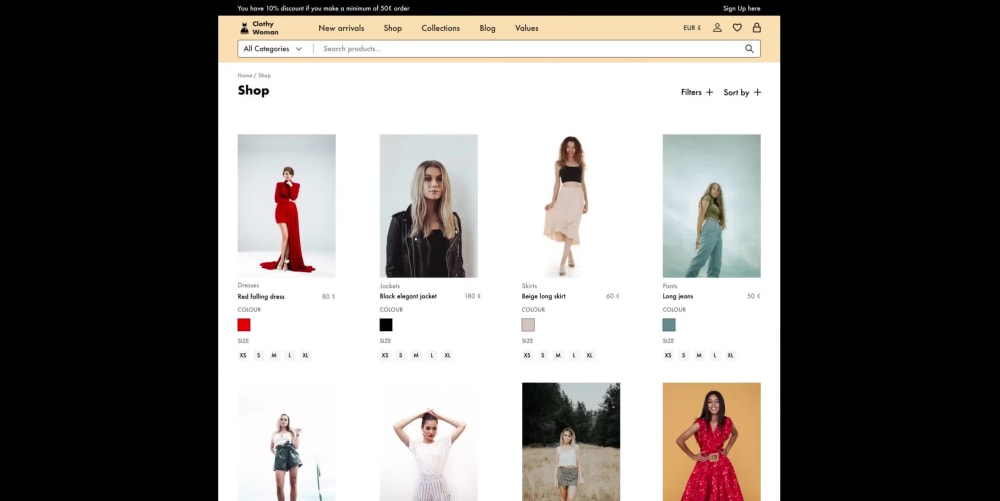Click the Home breadcrumb link
Viewport: 1000px width, 501px height.
[x=245, y=75]
